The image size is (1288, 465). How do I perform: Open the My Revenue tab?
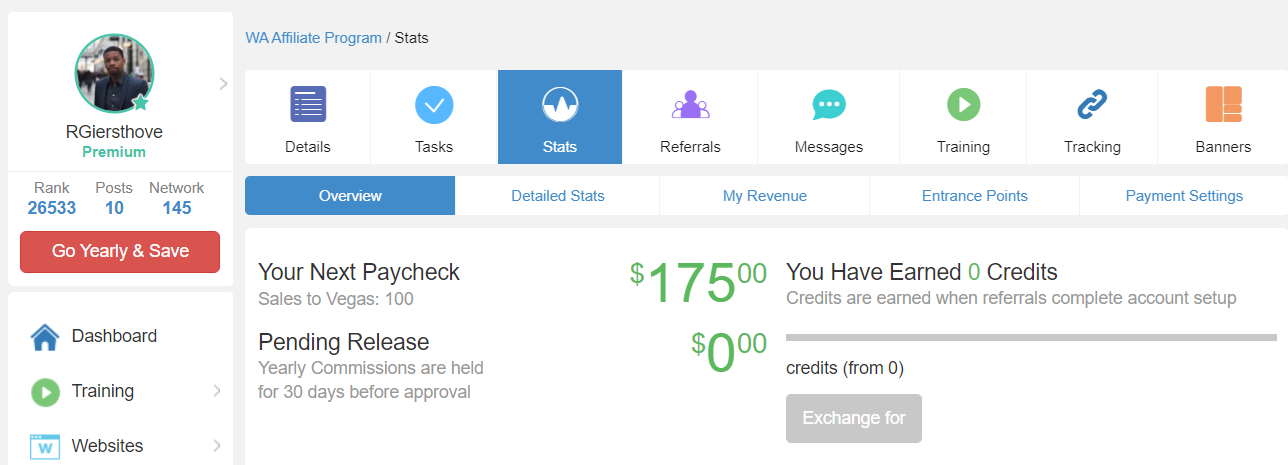click(765, 196)
